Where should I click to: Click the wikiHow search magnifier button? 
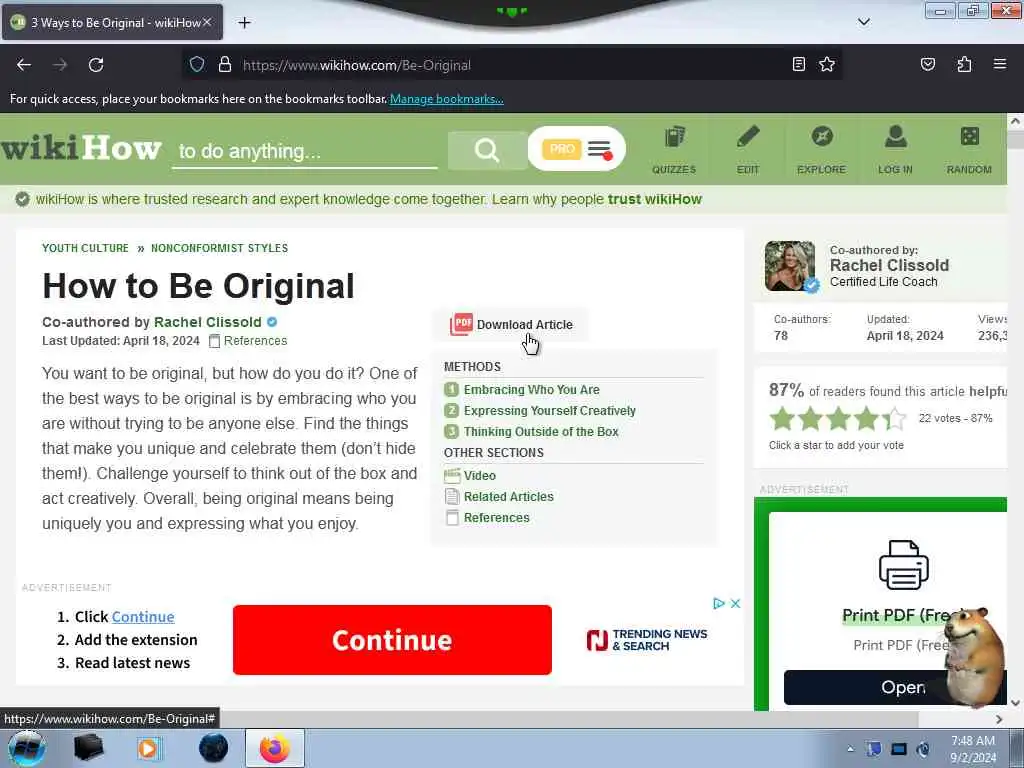[487, 150]
